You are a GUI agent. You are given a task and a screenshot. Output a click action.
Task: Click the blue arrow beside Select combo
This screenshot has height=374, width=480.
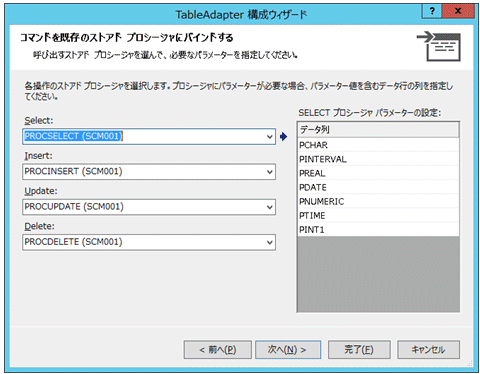click(283, 136)
